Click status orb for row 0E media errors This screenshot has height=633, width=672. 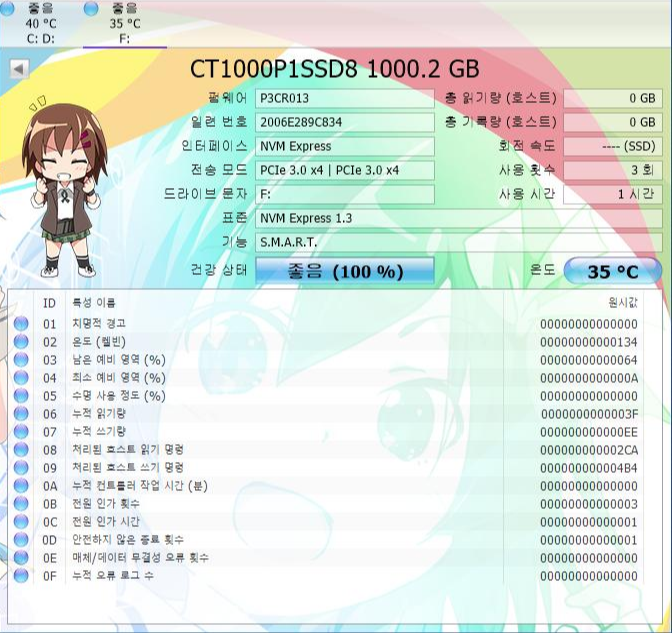pyautogui.click(x=21, y=558)
